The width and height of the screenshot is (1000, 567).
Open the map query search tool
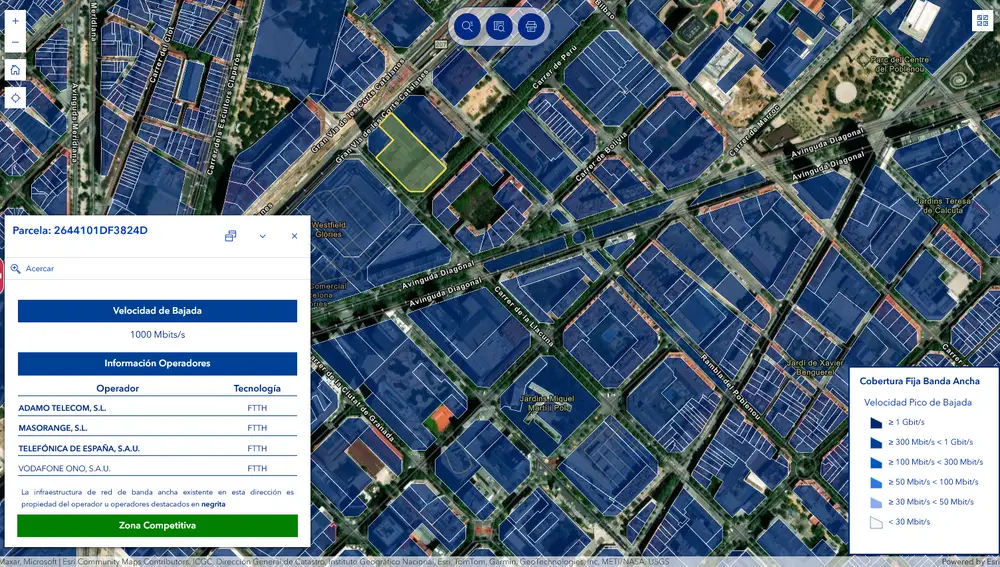tap(499, 27)
